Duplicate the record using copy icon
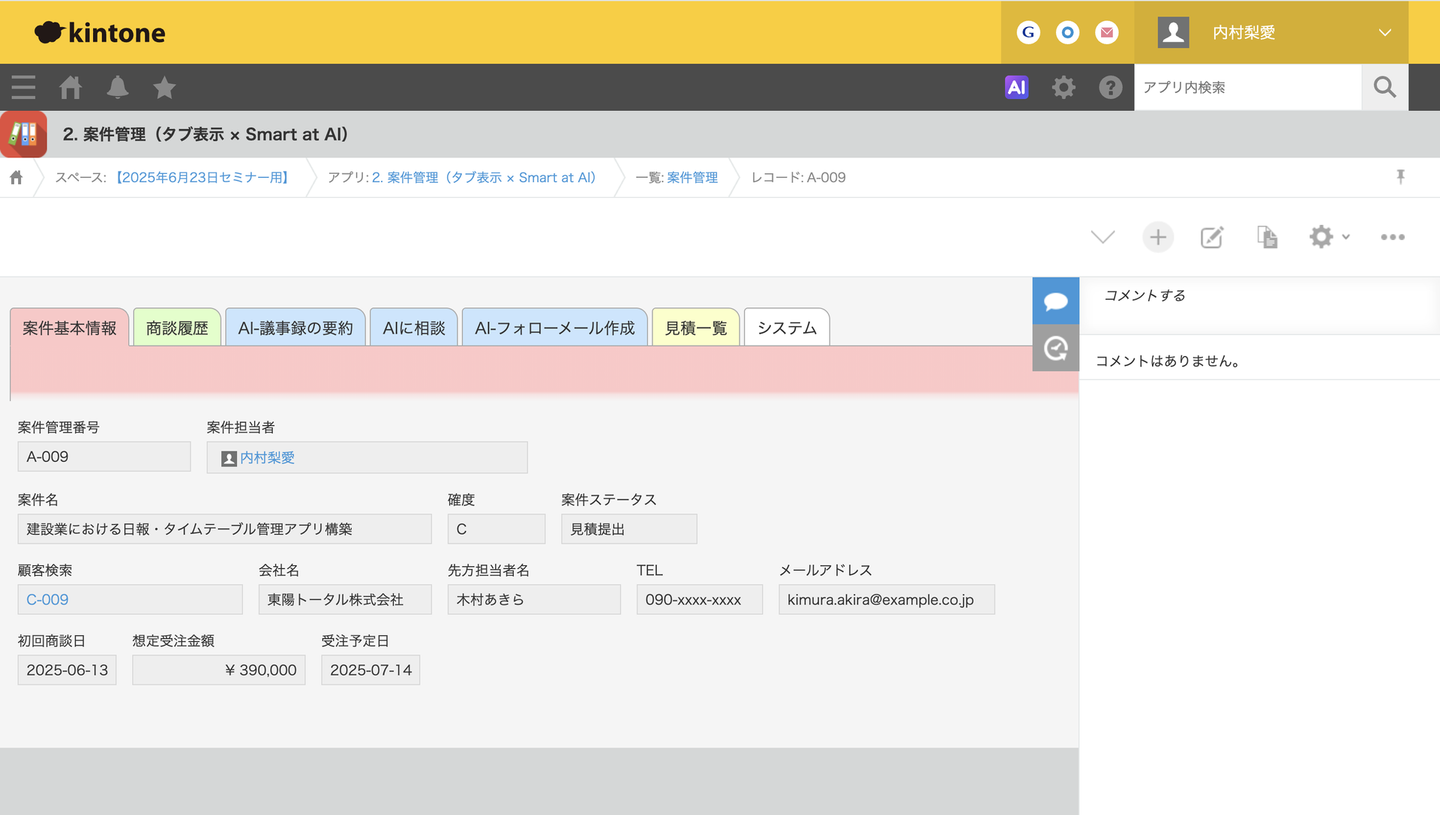This screenshot has height=815, width=1440. 1267,237
